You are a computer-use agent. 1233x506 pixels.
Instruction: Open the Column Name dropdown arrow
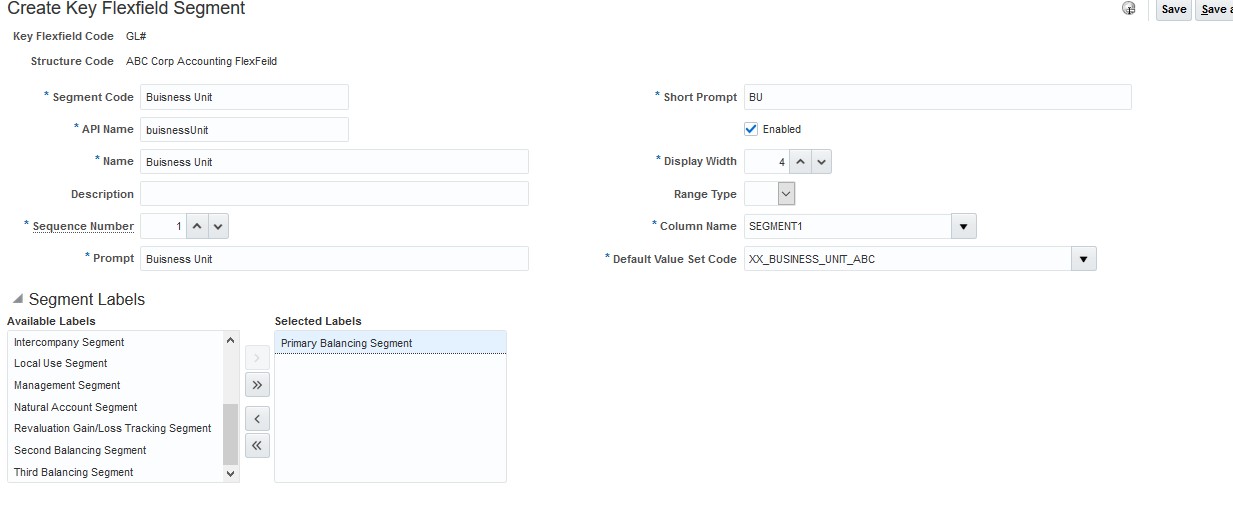(x=963, y=227)
